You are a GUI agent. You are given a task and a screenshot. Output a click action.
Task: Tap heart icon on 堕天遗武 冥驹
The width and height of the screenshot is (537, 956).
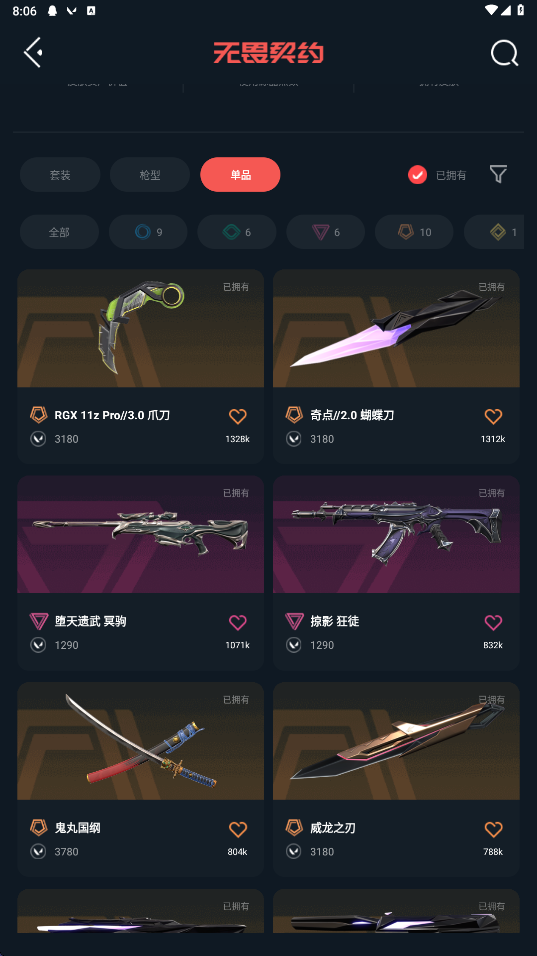pyautogui.click(x=238, y=622)
